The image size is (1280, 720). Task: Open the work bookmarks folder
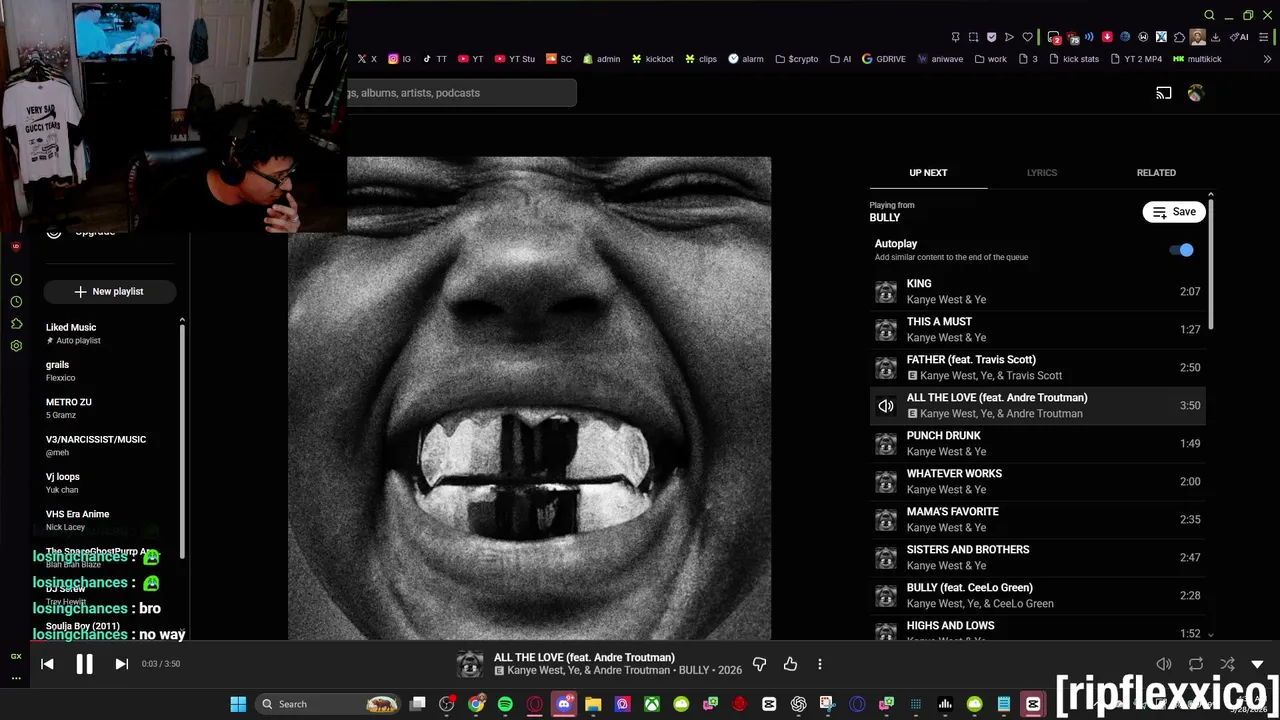coord(990,59)
